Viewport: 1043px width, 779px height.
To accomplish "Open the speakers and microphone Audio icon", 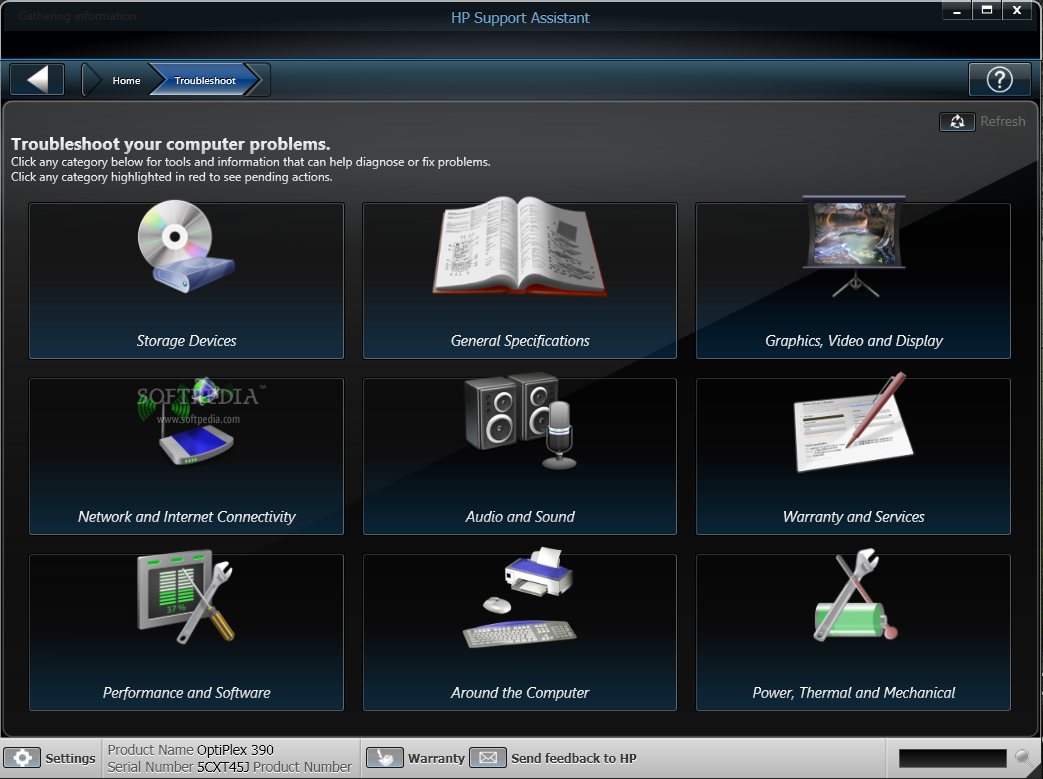I will (x=521, y=421).
